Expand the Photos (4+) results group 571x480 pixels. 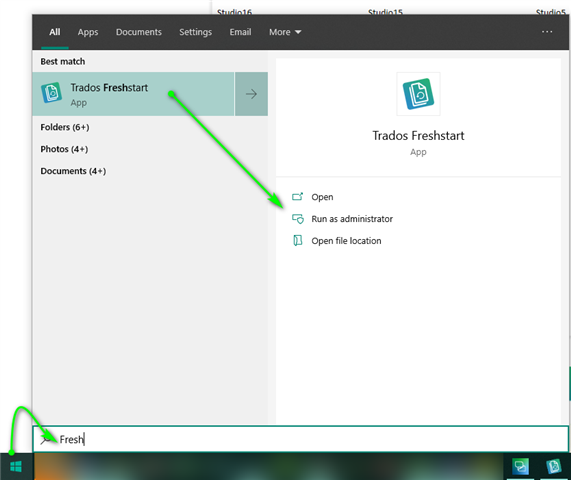pyautogui.click(x=64, y=149)
